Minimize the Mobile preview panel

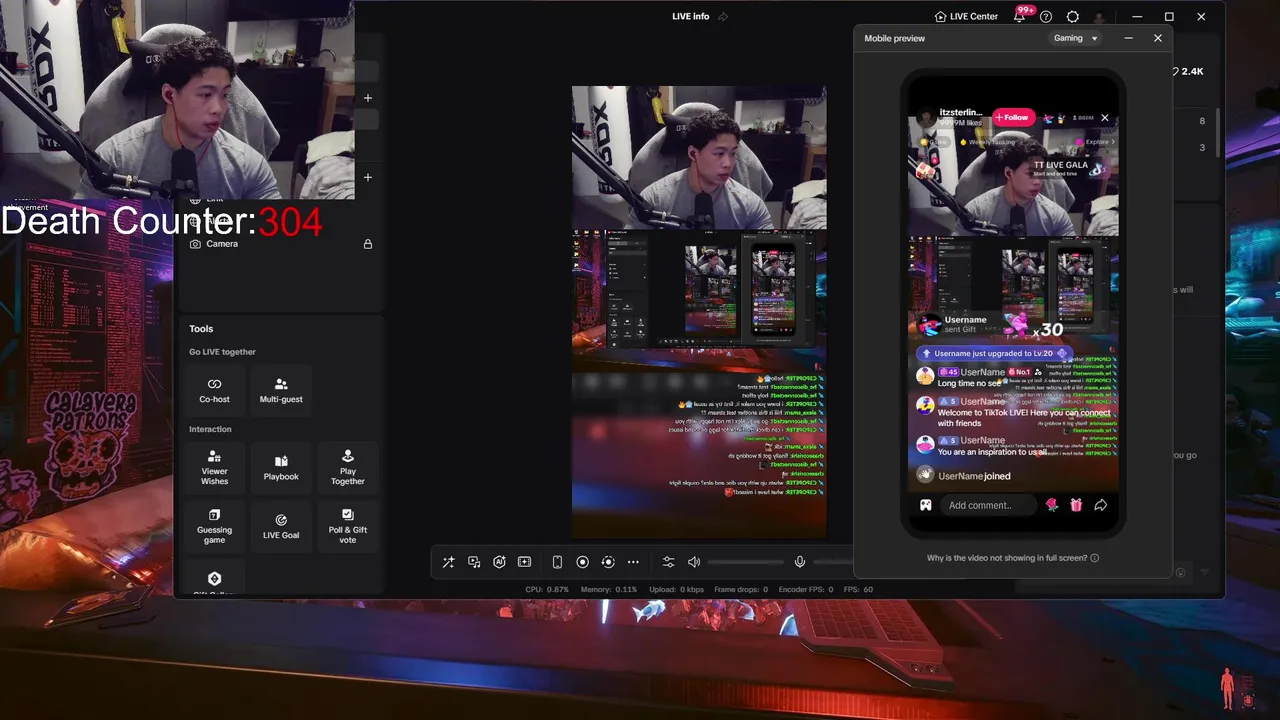(1128, 38)
